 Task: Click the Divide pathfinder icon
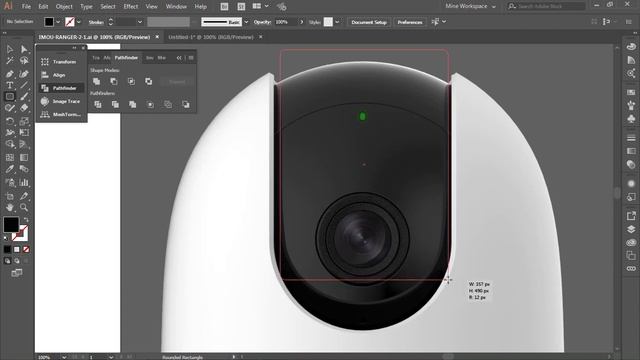click(98, 104)
